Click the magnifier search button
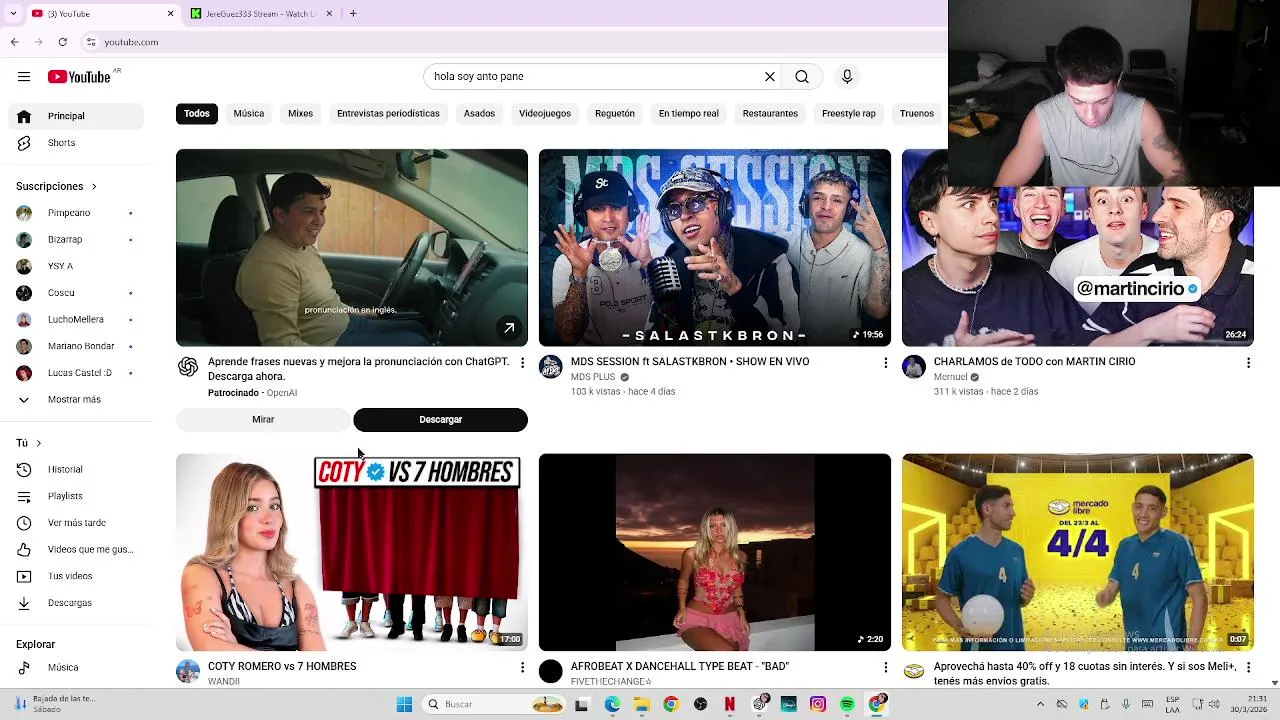This screenshot has width=1280, height=720. (x=802, y=77)
